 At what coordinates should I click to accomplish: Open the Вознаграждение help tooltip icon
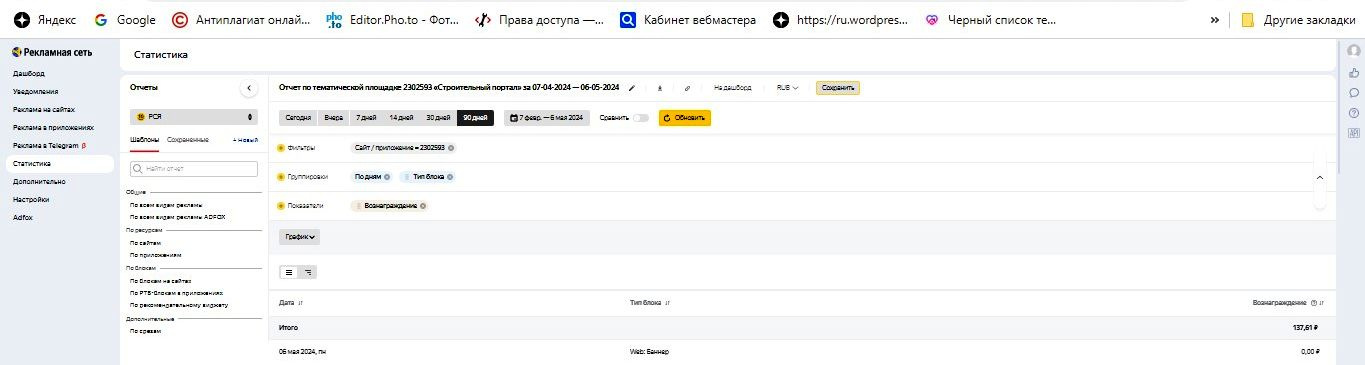click(x=1313, y=302)
